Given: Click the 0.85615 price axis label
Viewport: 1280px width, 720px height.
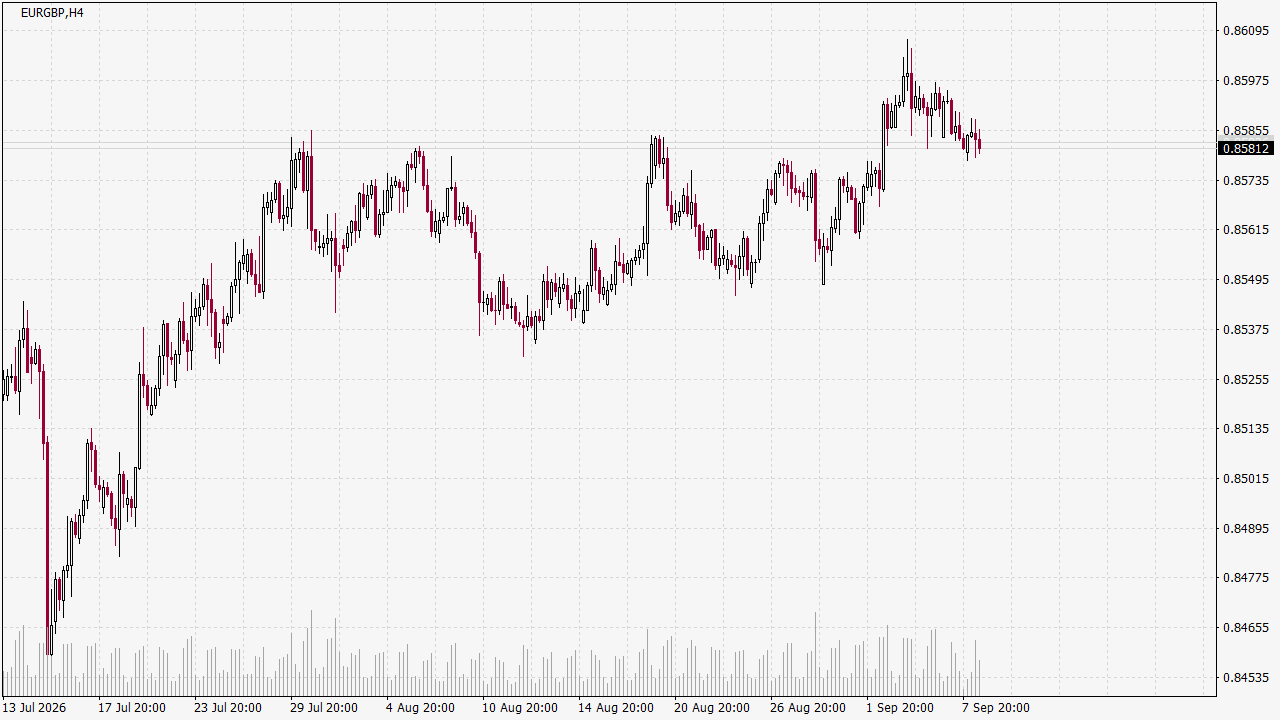Looking at the screenshot, I should (x=1245, y=230).
